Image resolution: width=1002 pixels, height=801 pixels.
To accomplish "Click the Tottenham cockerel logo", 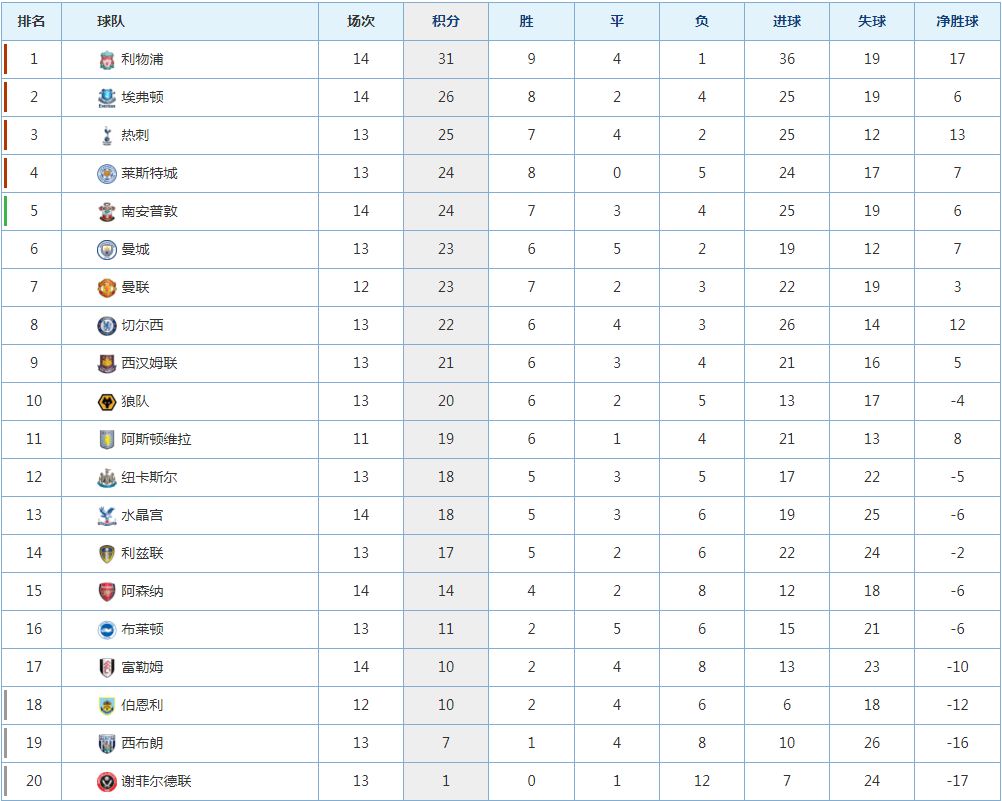I will click(107, 136).
